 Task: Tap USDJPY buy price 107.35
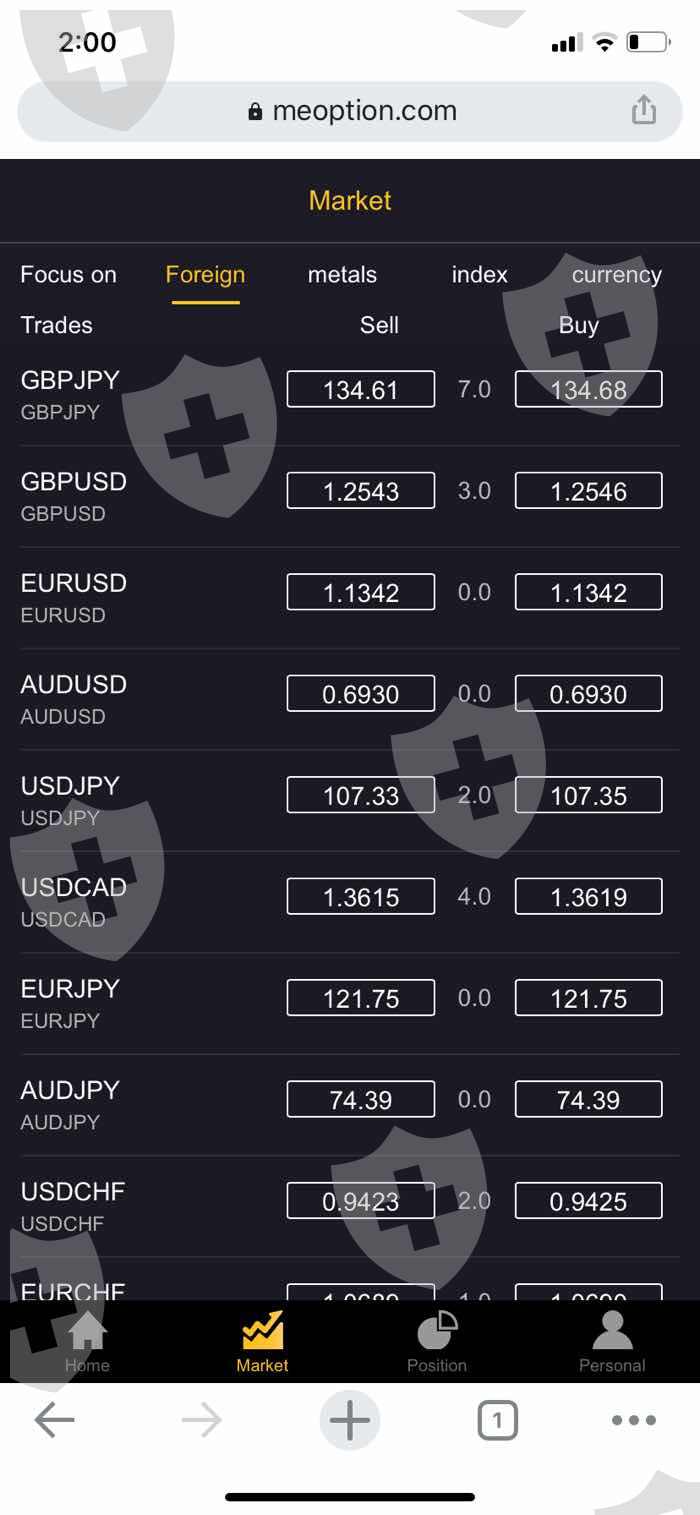(x=588, y=795)
